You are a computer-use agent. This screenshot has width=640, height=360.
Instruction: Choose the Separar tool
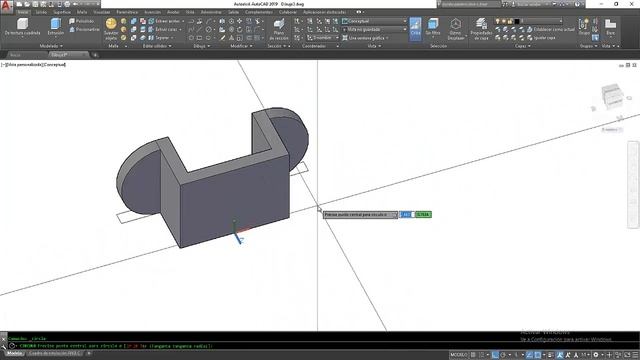point(160,38)
